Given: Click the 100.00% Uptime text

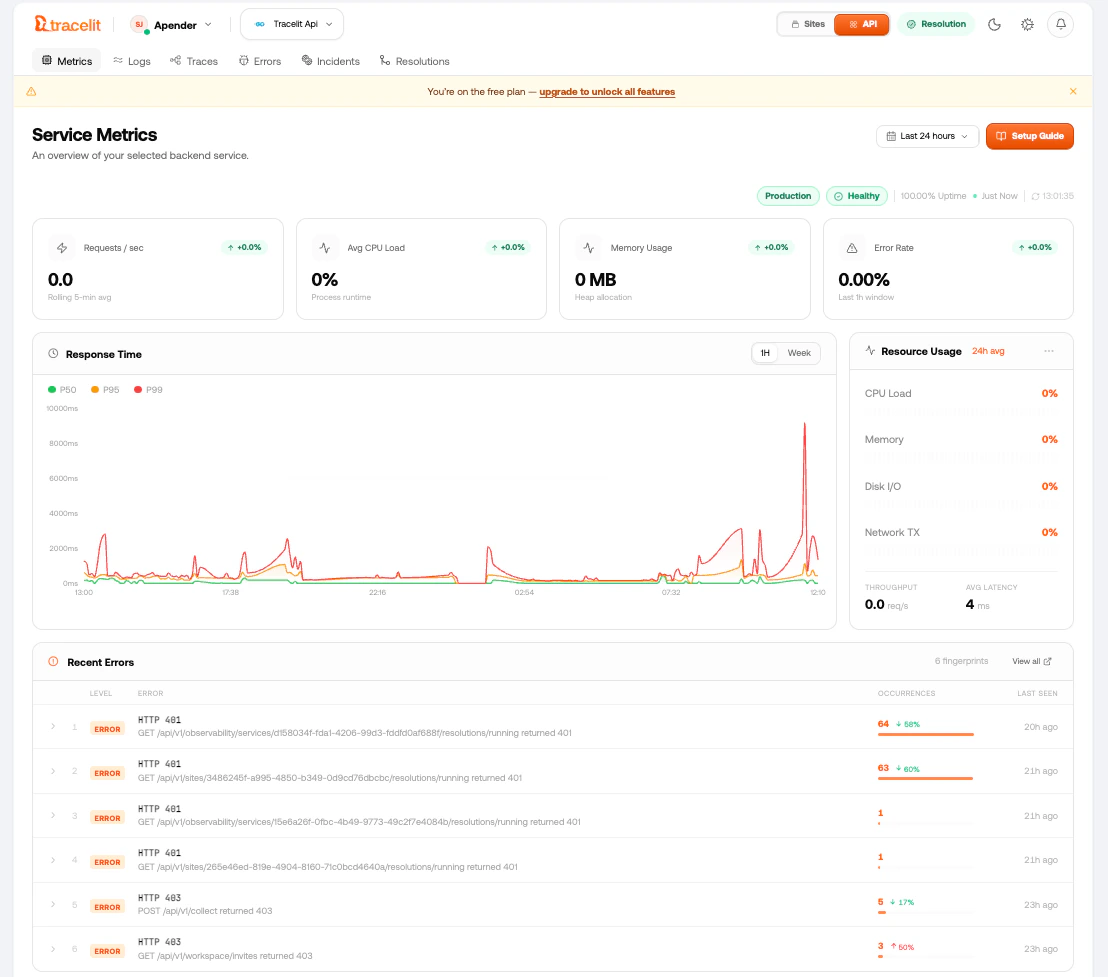Looking at the screenshot, I should coord(933,196).
